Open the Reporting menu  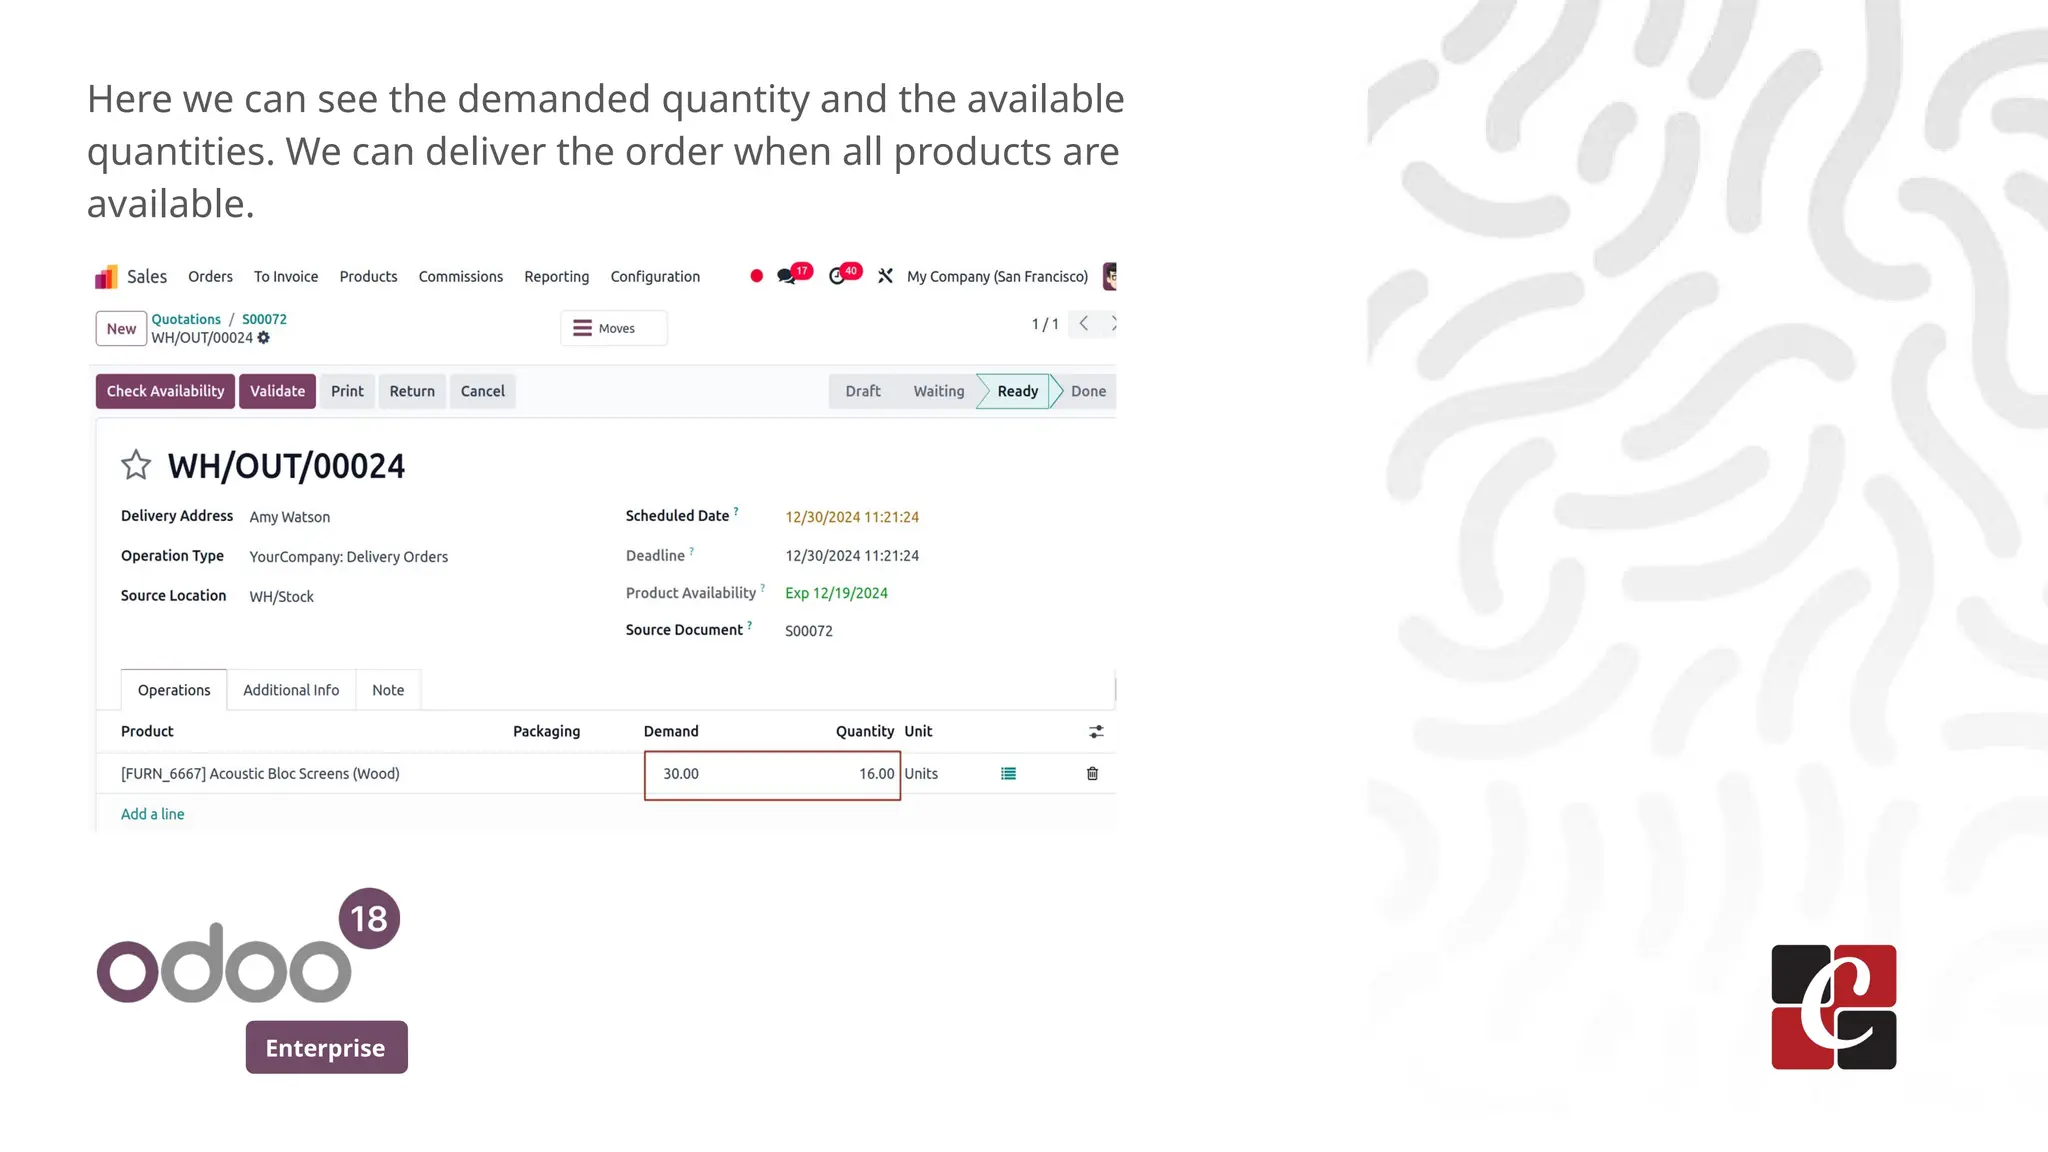(557, 277)
